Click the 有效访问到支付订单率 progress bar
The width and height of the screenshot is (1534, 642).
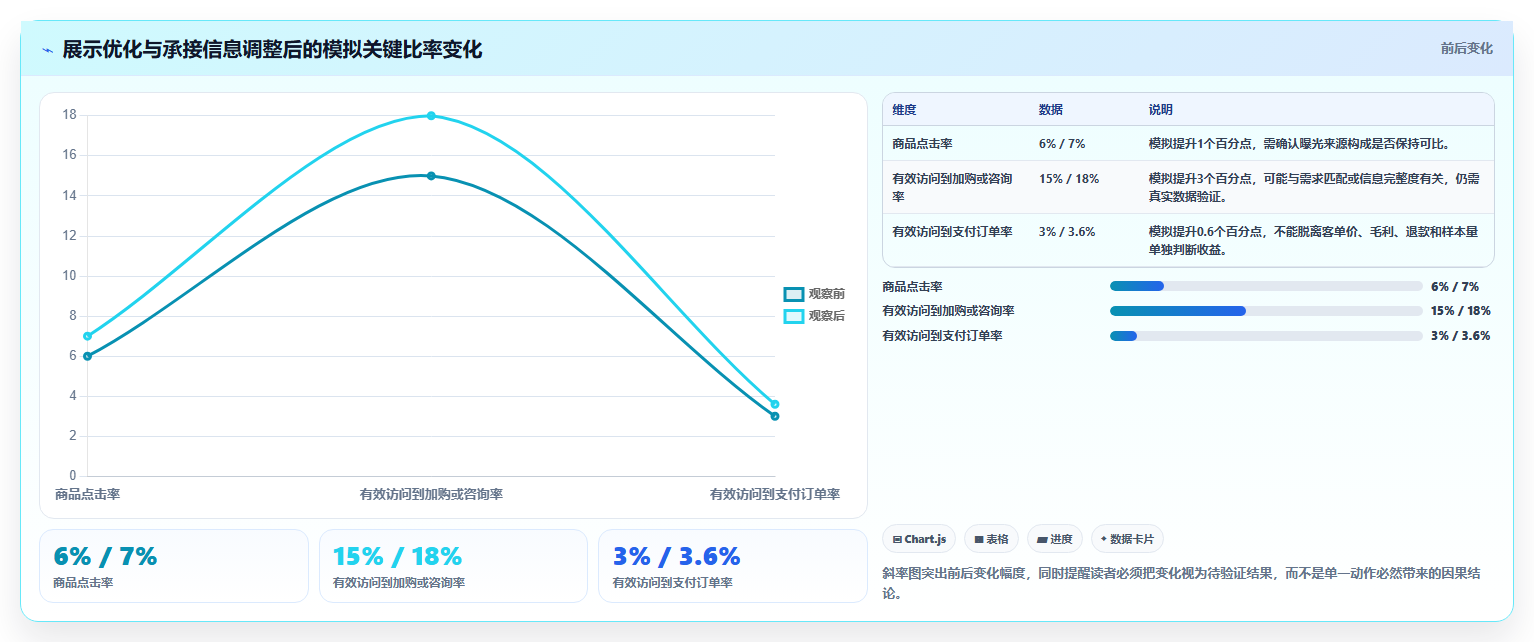pyautogui.click(x=1266, y=336)
